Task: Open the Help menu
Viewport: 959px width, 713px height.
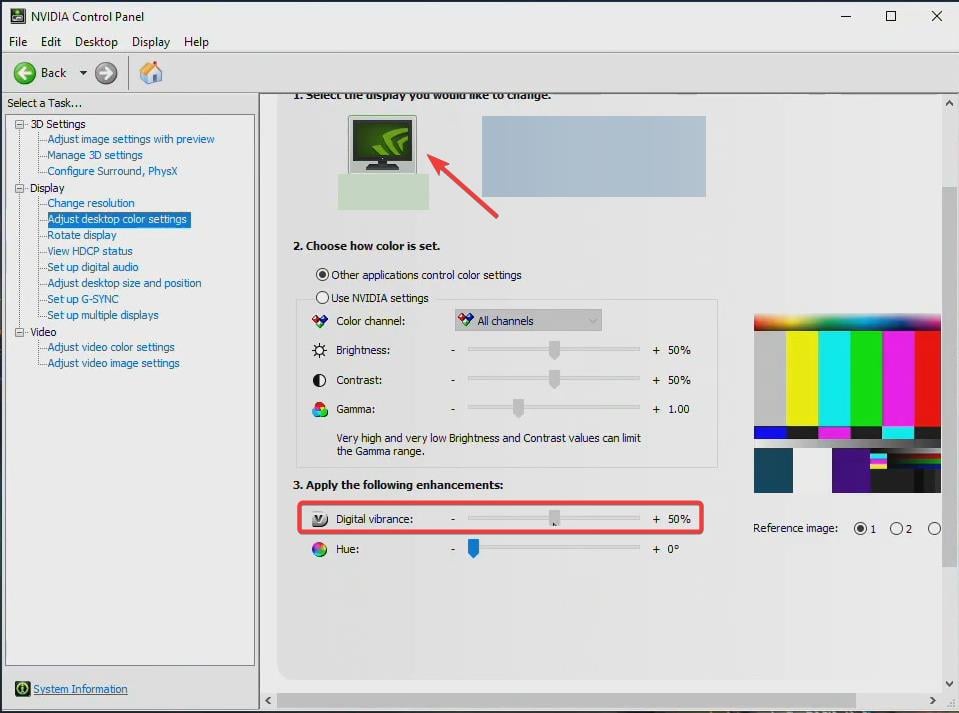Action: tap(196, 42)
